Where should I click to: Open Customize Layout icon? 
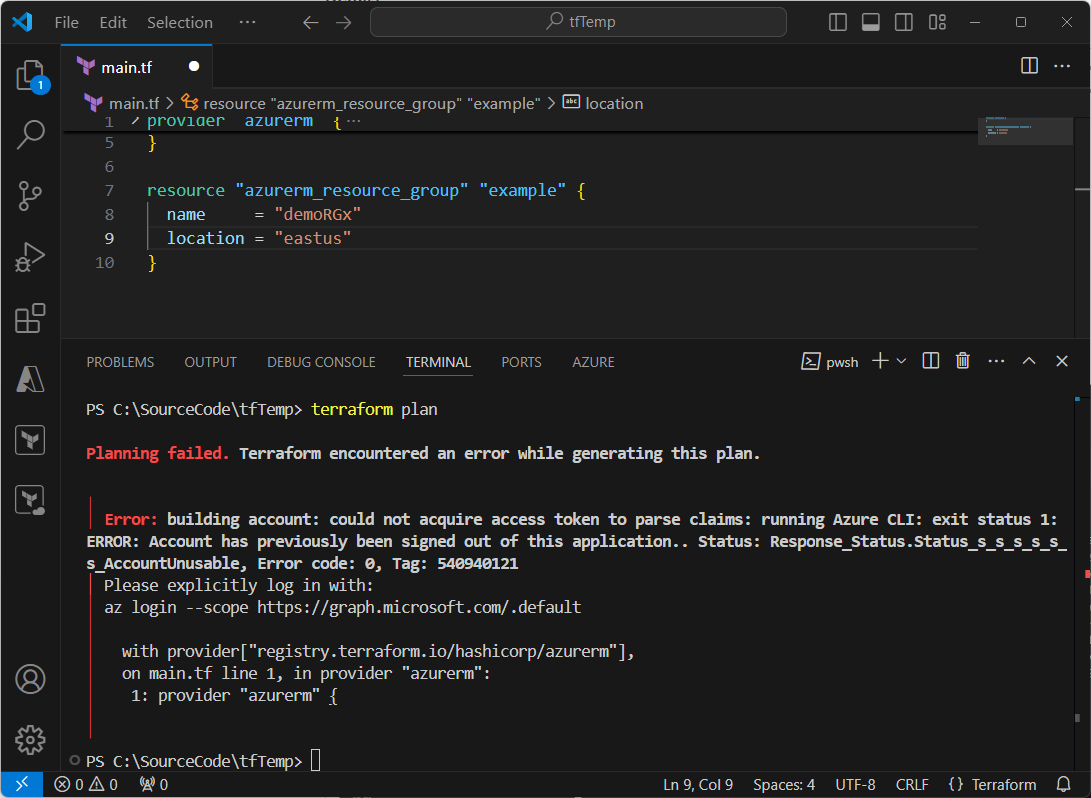(937, 22)
